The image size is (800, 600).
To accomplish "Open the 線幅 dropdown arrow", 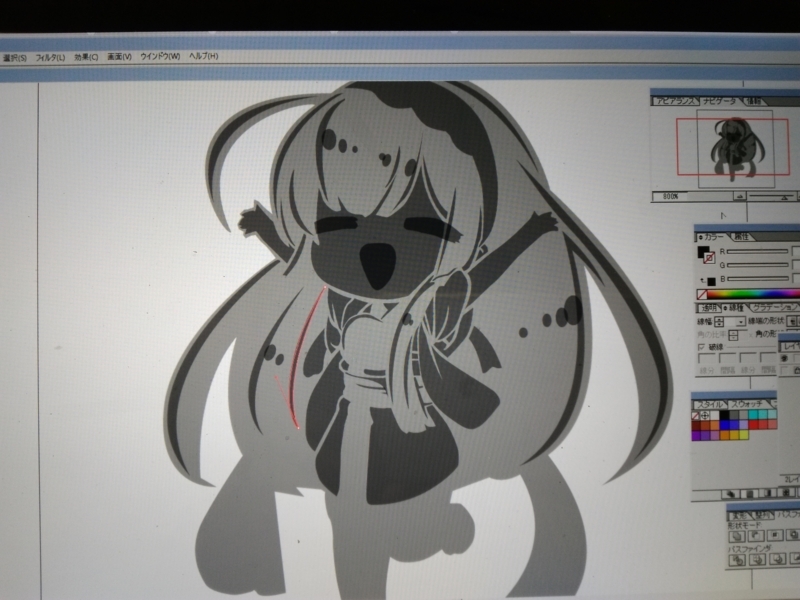I will tap(740, 322).
